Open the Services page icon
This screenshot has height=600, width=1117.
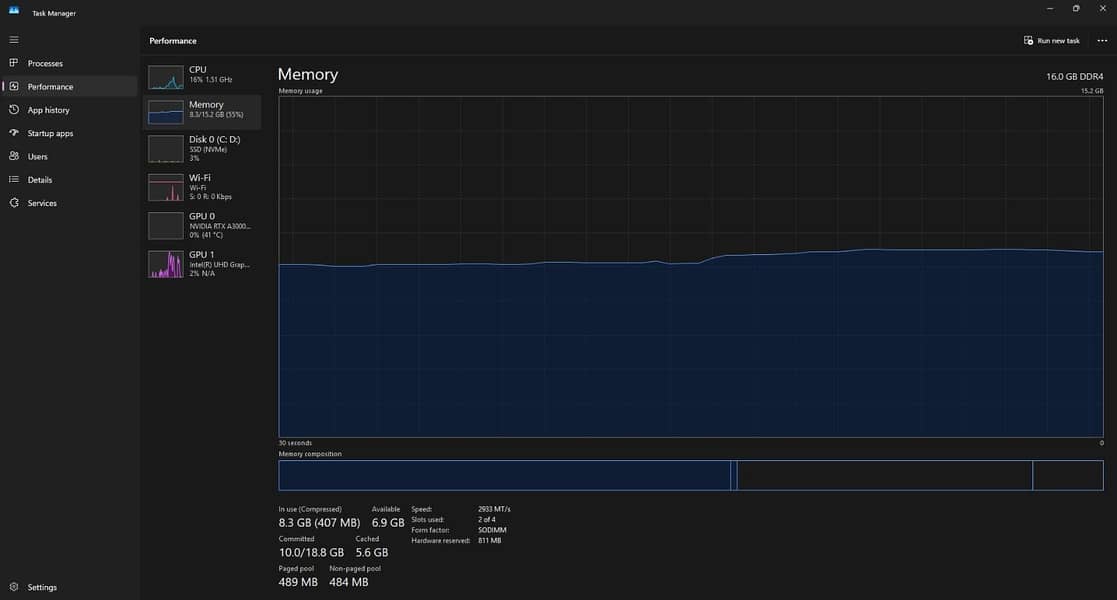14,202
